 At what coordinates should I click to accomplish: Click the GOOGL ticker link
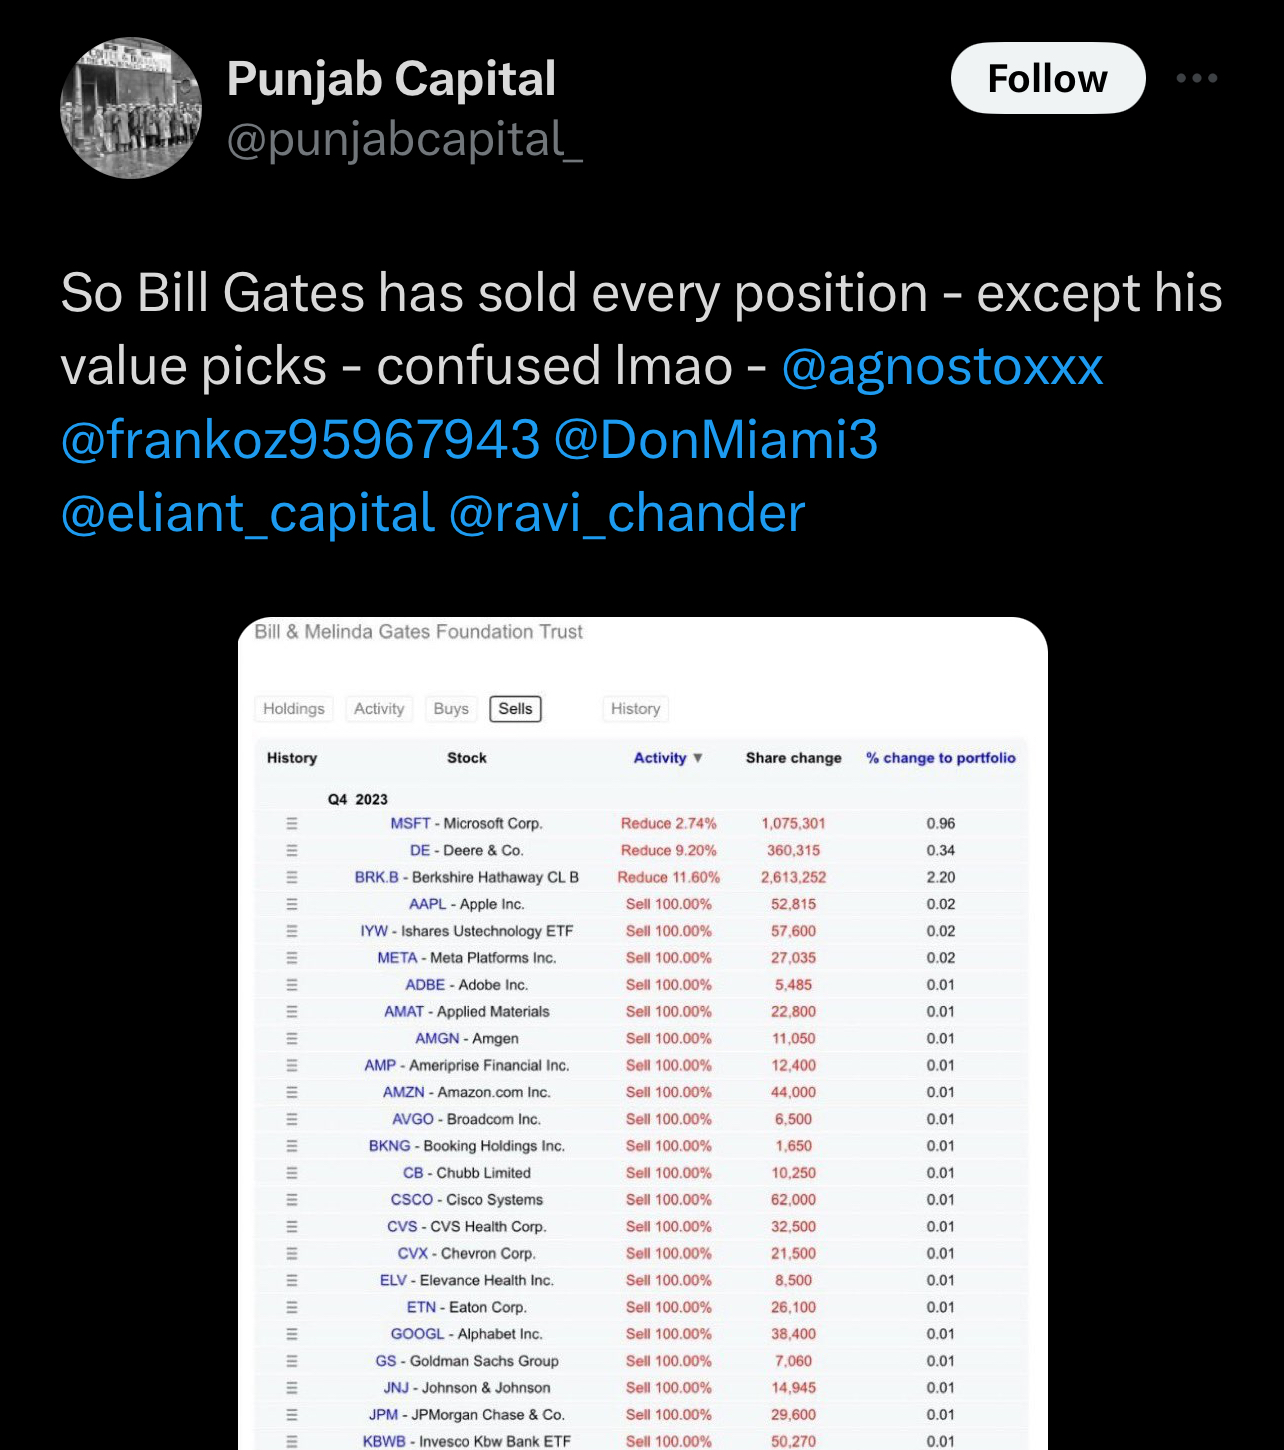[x=417, y=1334]
